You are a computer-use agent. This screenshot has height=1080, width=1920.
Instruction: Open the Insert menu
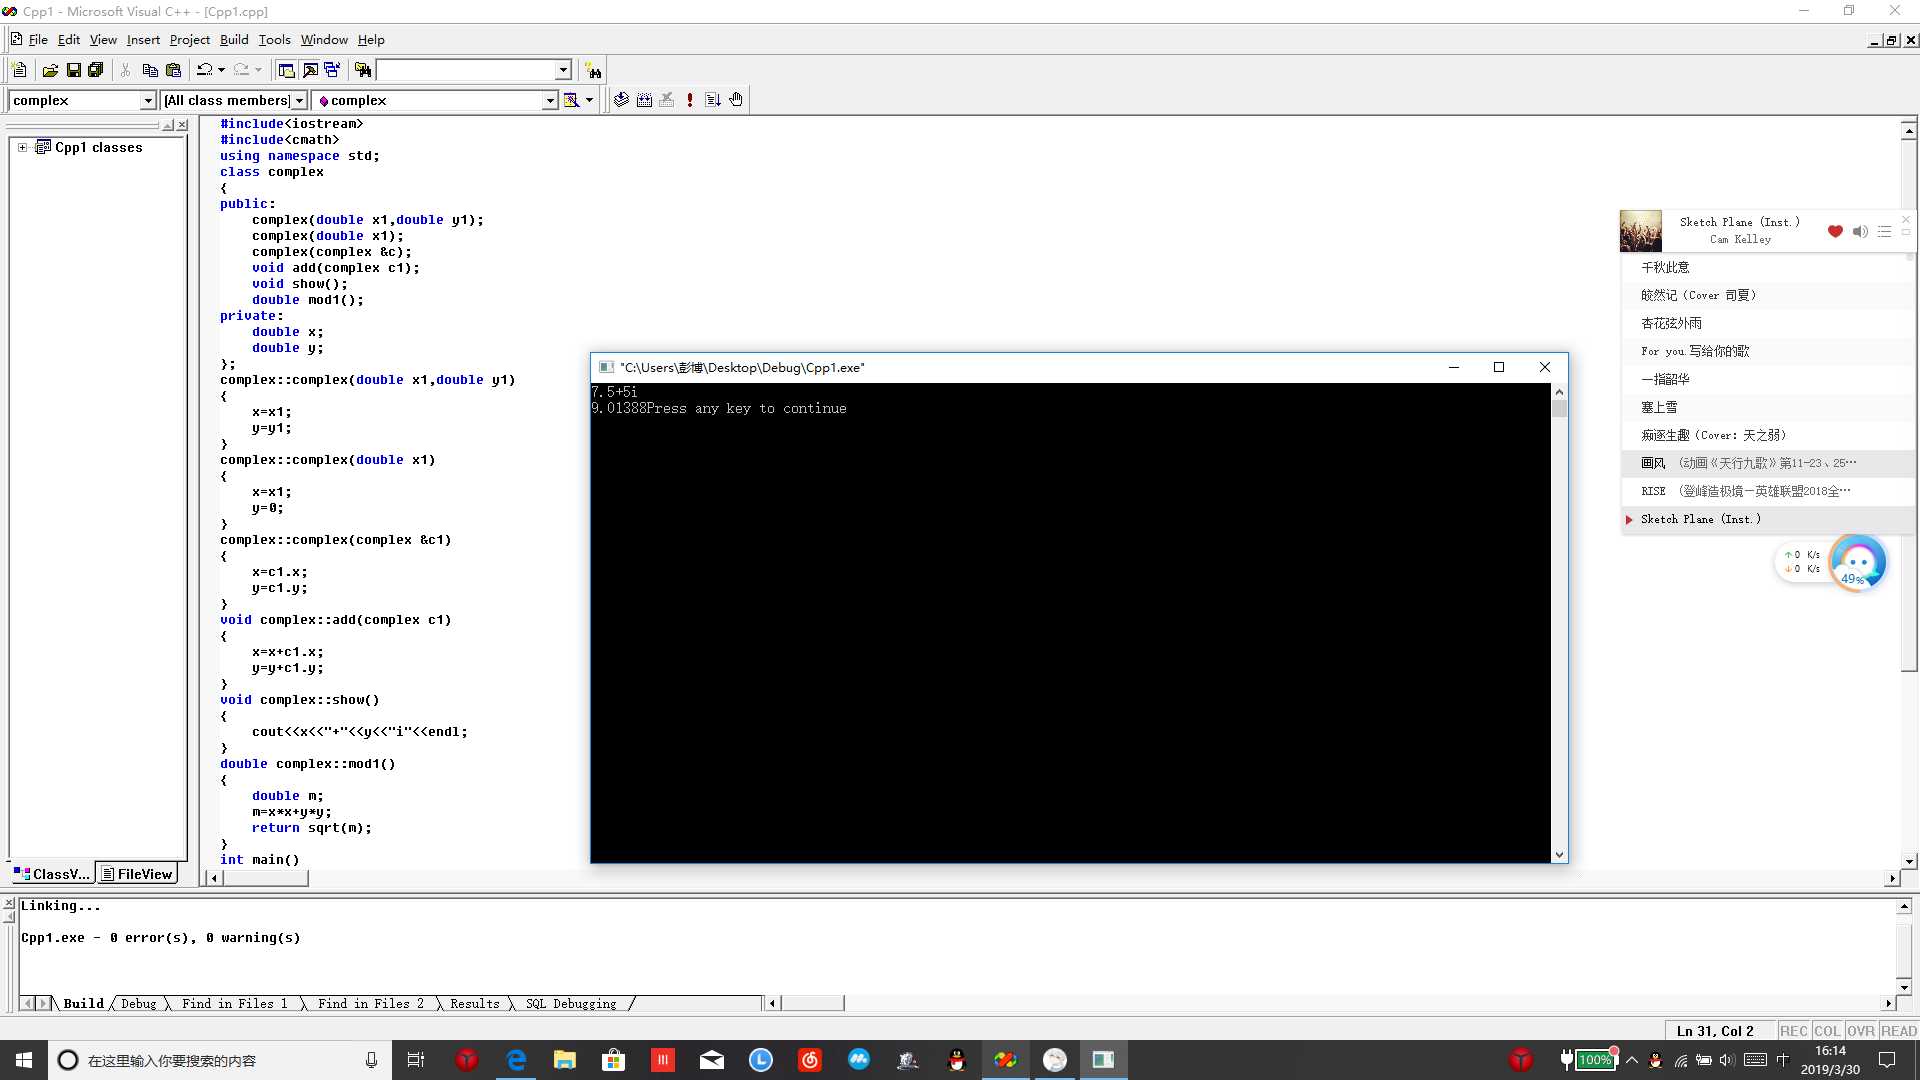pos(143,40)
